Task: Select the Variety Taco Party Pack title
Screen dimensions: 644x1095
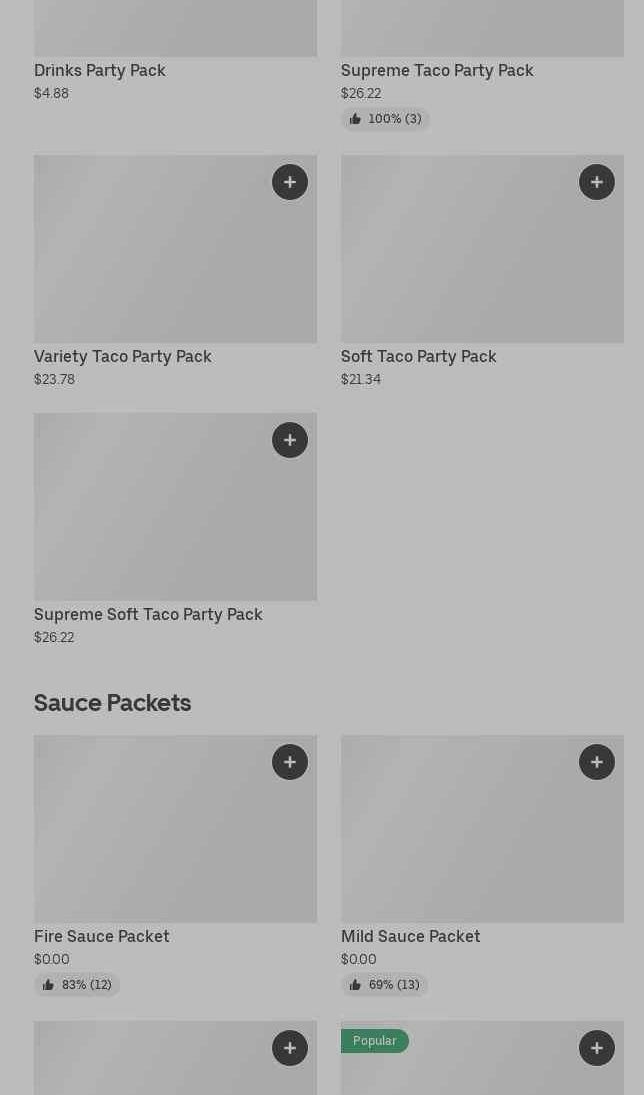Action: [123, 356]
